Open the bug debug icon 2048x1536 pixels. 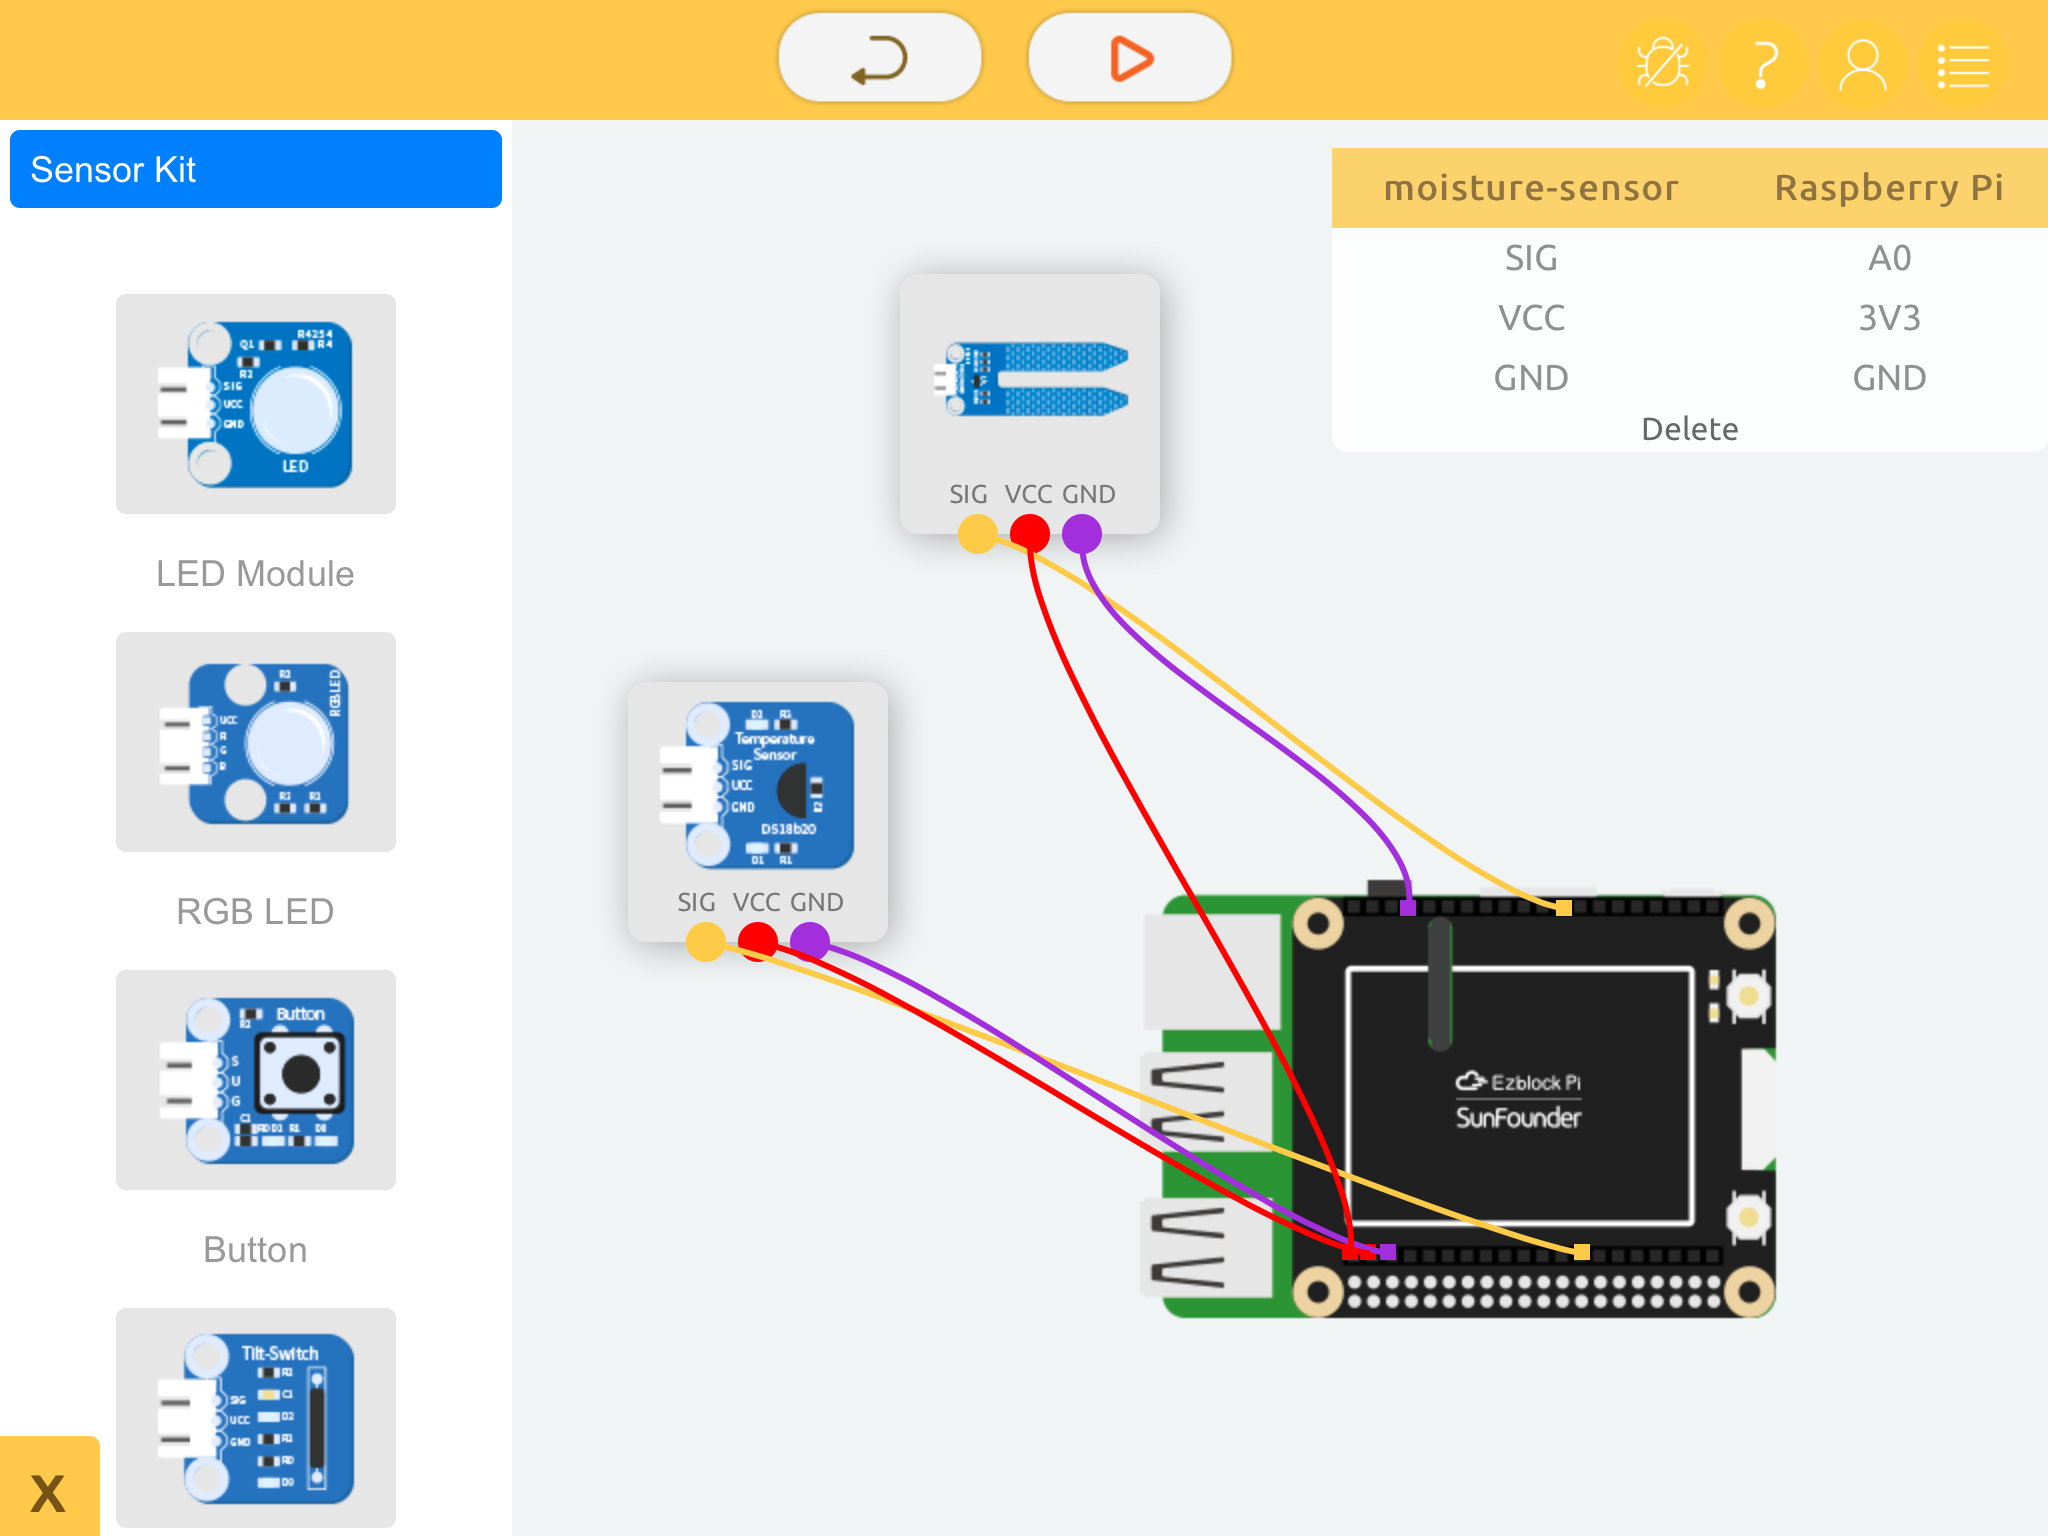1662,65
